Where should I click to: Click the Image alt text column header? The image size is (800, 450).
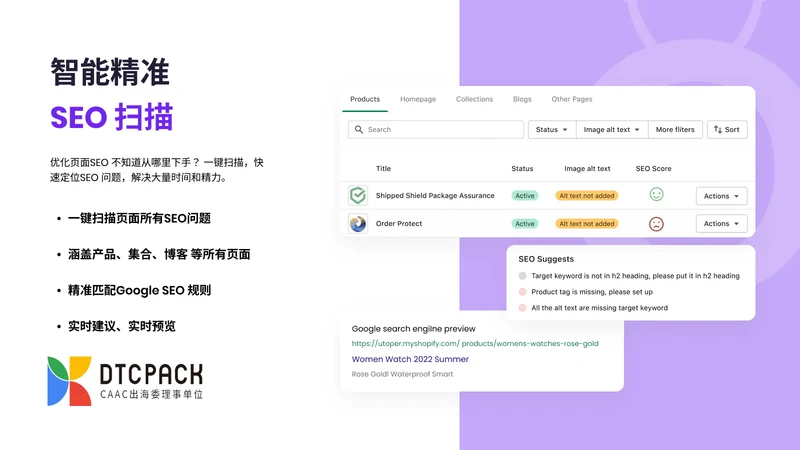point(587,168)
